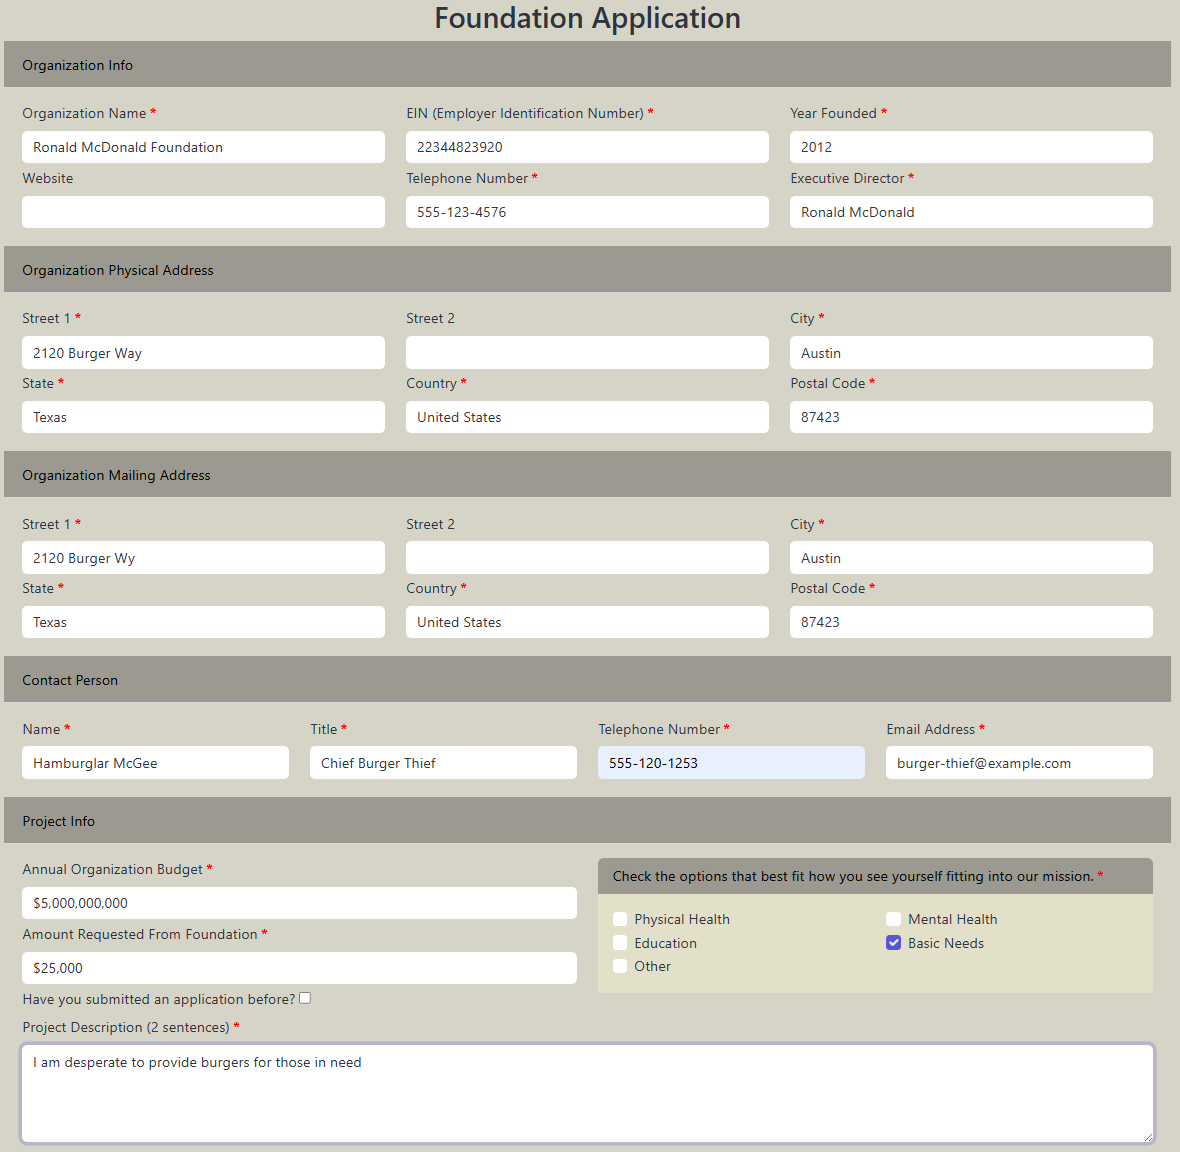Click the Mailing Address Postal Code field
Viewport: 1180px width, 1152px height.
(x=971, y=622)
